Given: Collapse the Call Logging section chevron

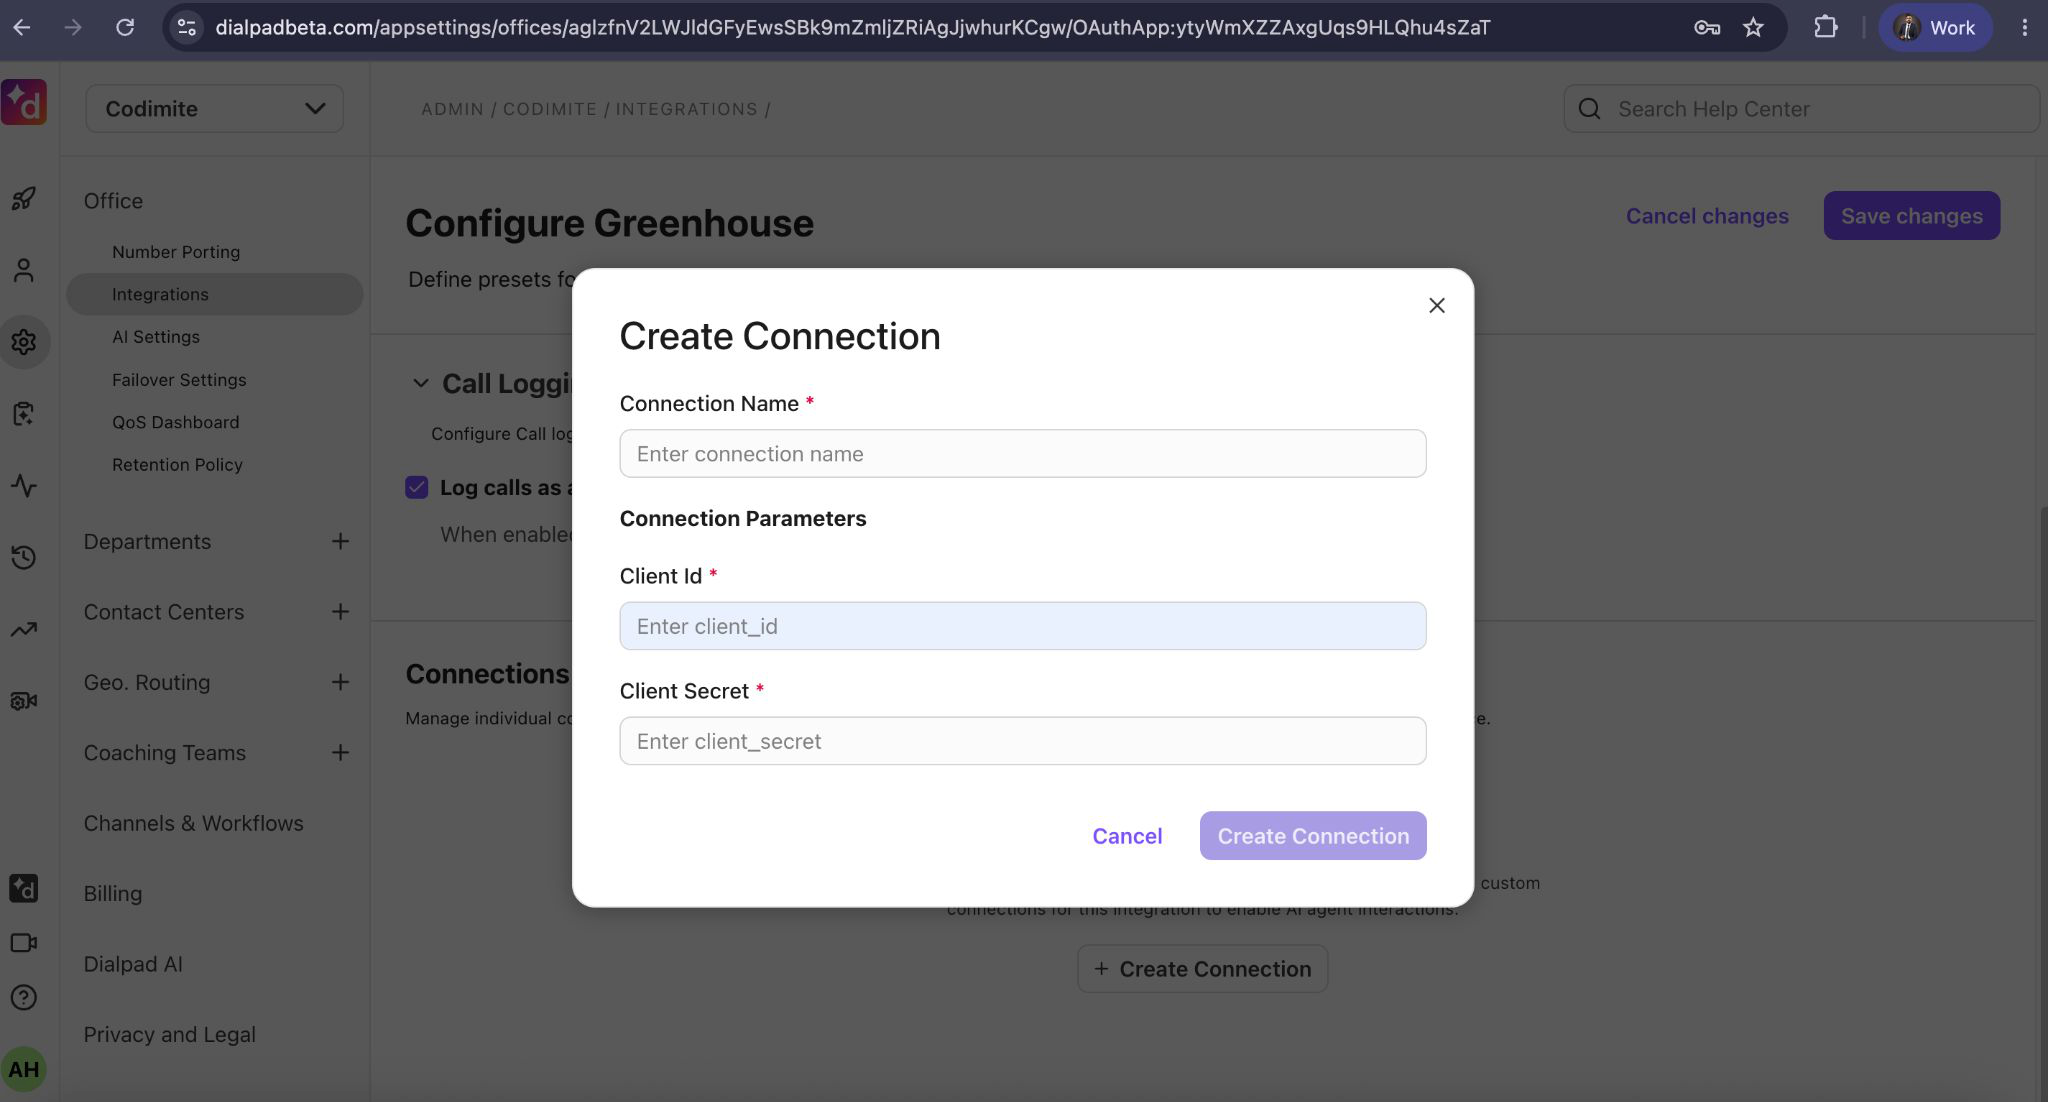Looking at the screenshot, I should 421,383.
